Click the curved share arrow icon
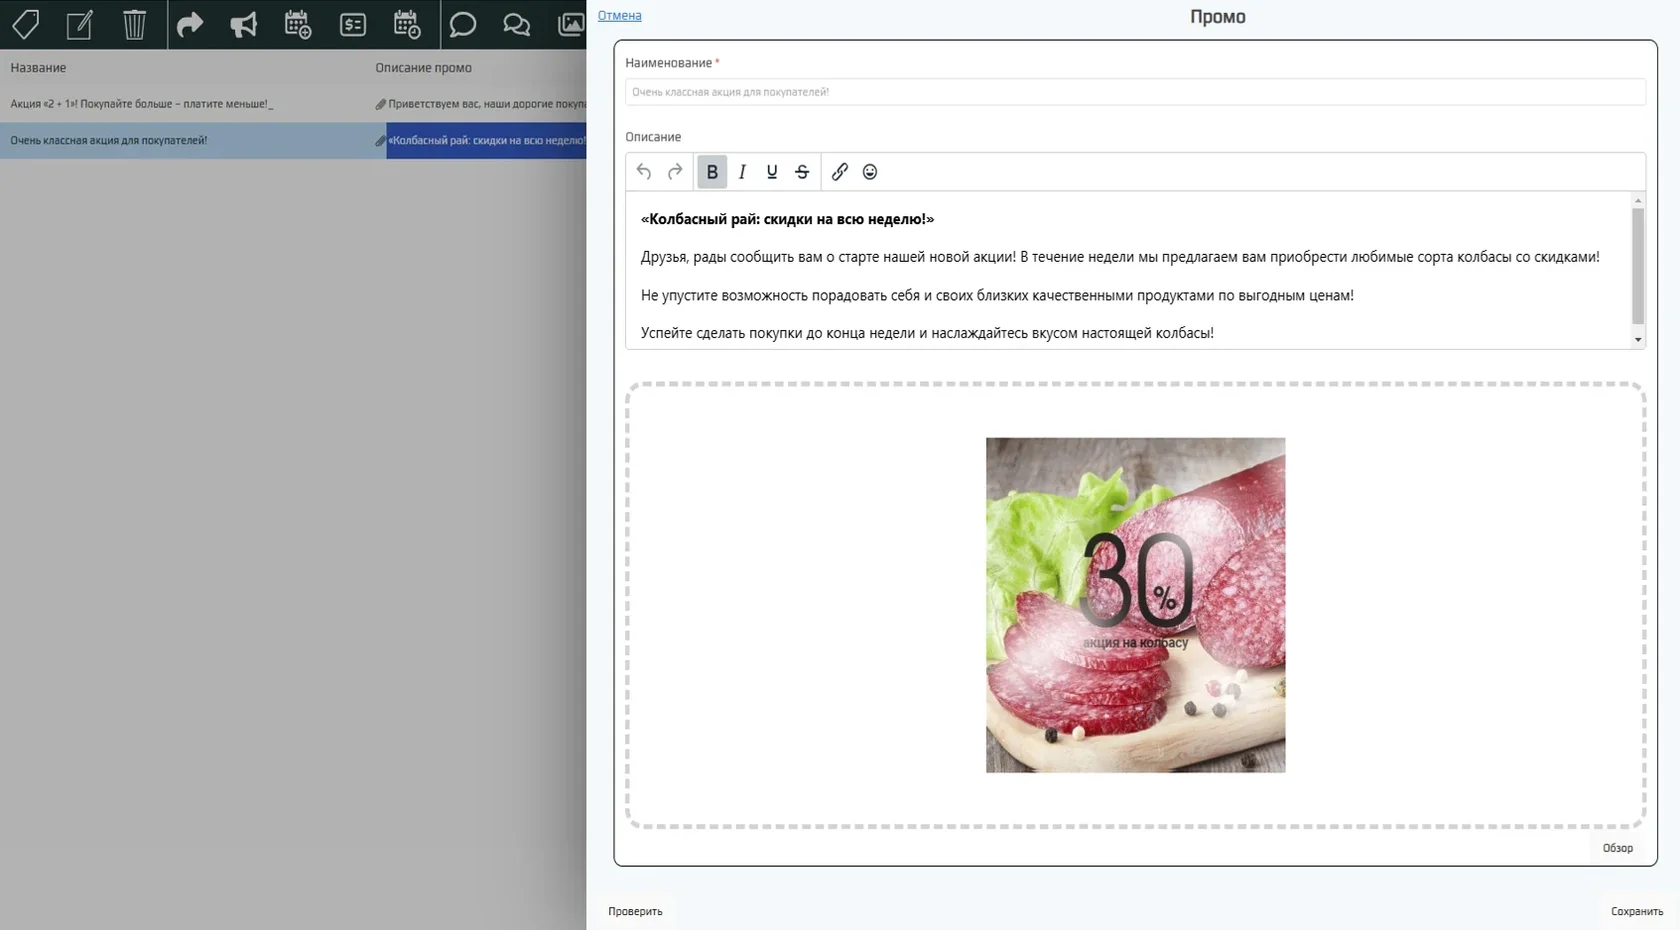Screen dimensions: 1680x930 point(190,24)
